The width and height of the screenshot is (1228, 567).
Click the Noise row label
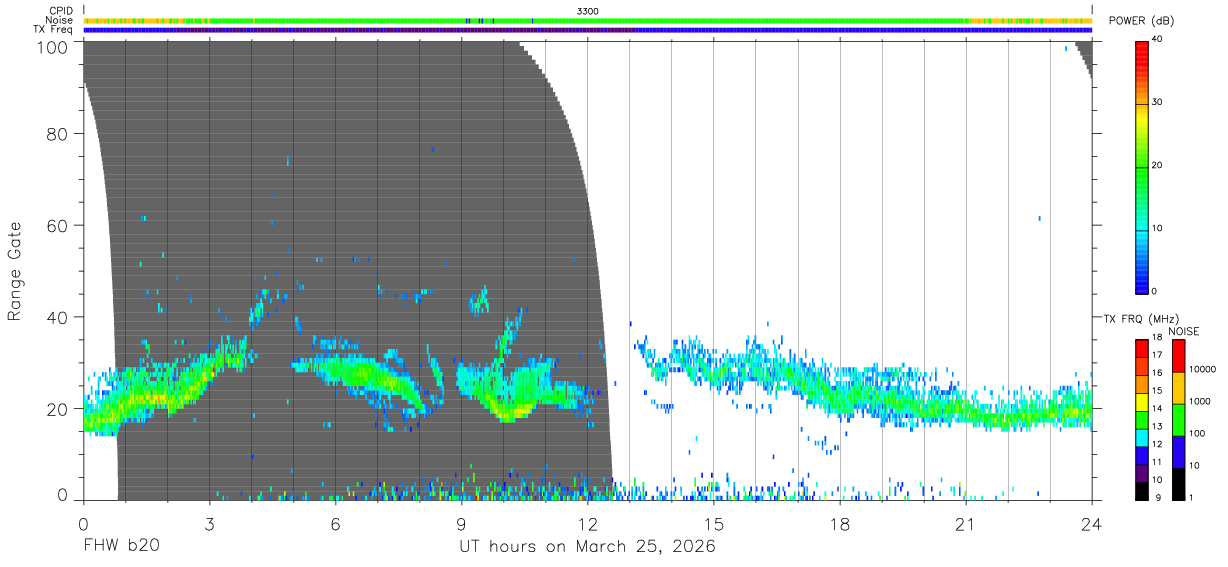59,20
